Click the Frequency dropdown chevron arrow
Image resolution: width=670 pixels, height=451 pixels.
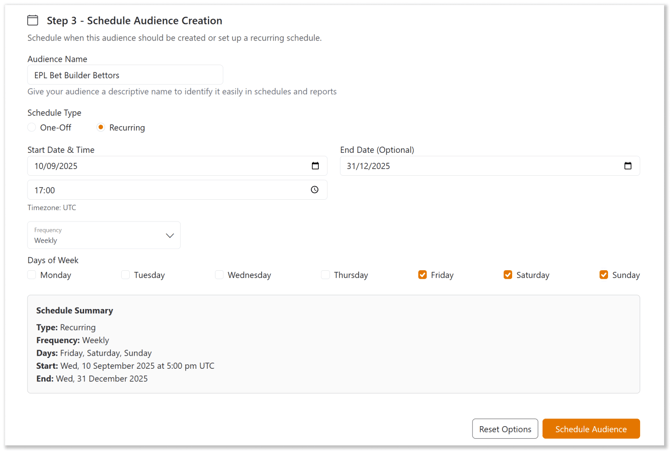169,236
